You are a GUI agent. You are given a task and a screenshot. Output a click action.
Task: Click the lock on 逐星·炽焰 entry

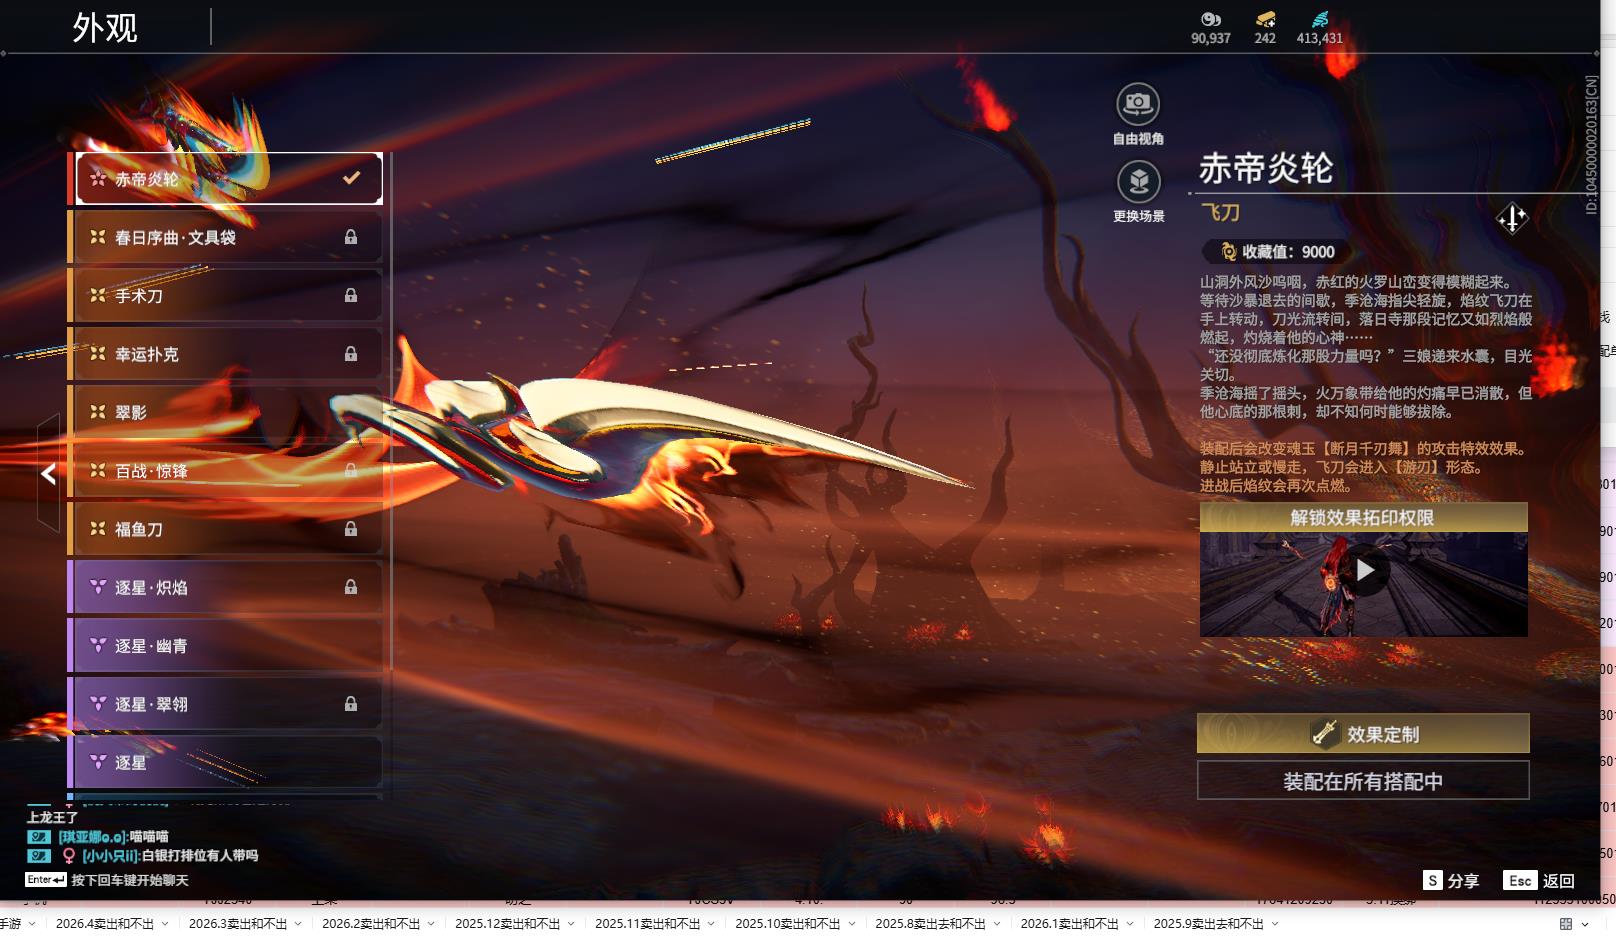click(x=352, y=587)
